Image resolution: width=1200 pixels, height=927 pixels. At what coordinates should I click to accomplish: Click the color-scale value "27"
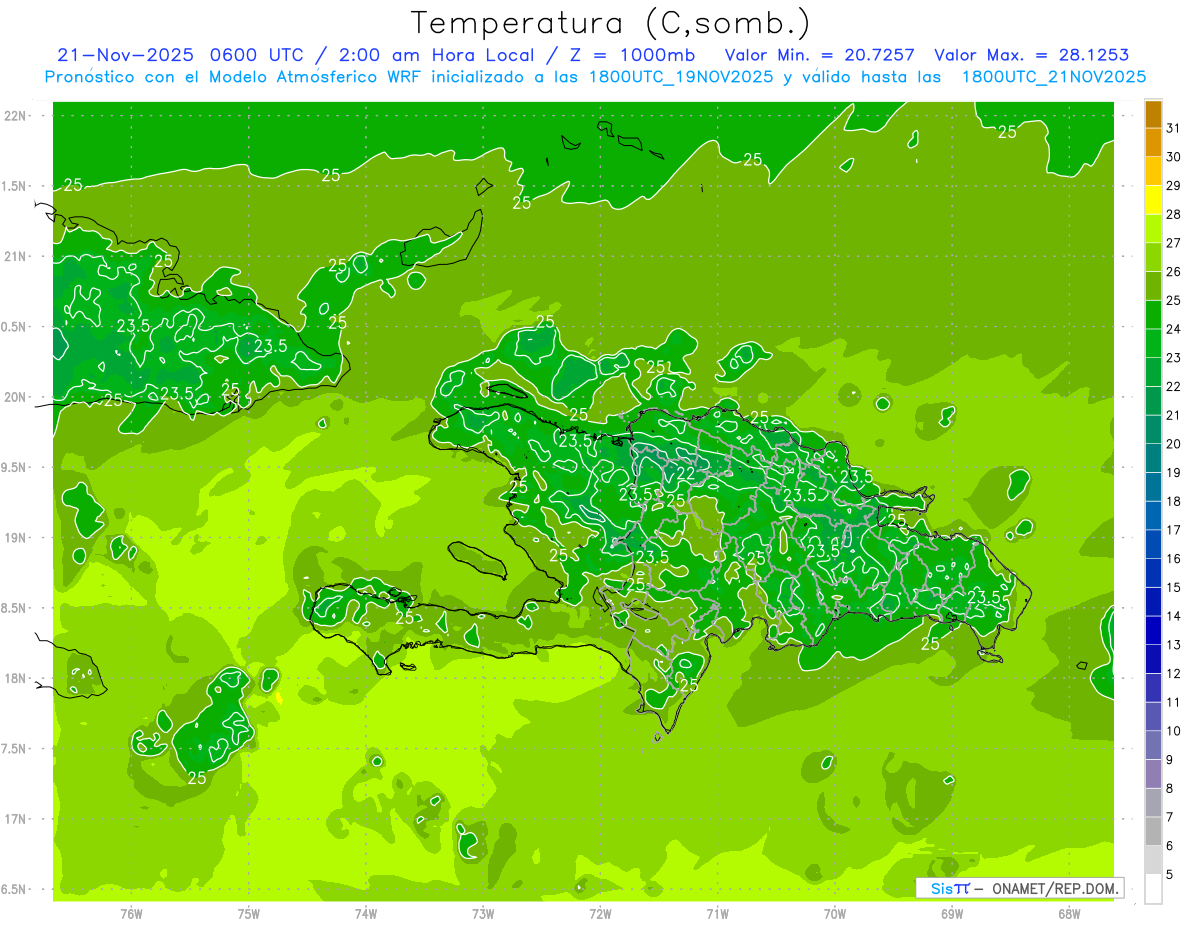click(1174, 243)
